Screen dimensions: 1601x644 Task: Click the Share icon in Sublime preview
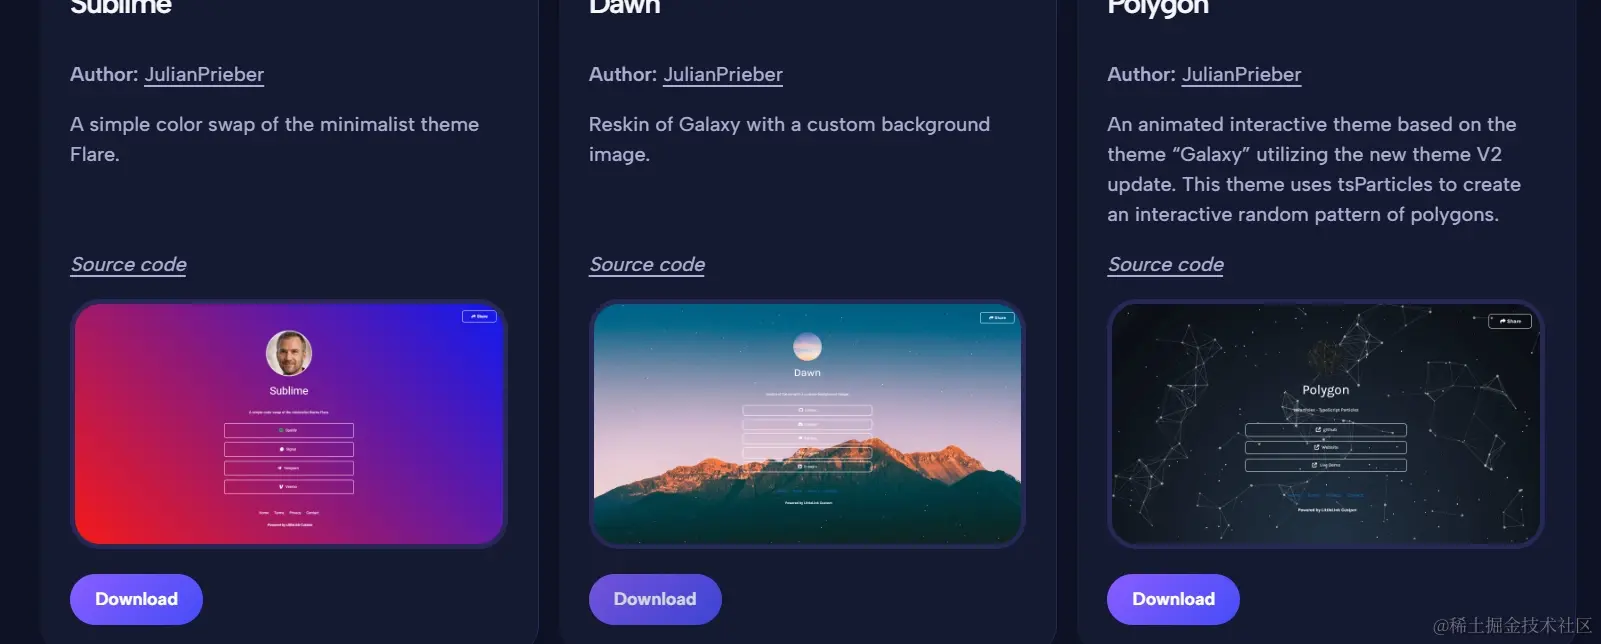pos(479,316)
